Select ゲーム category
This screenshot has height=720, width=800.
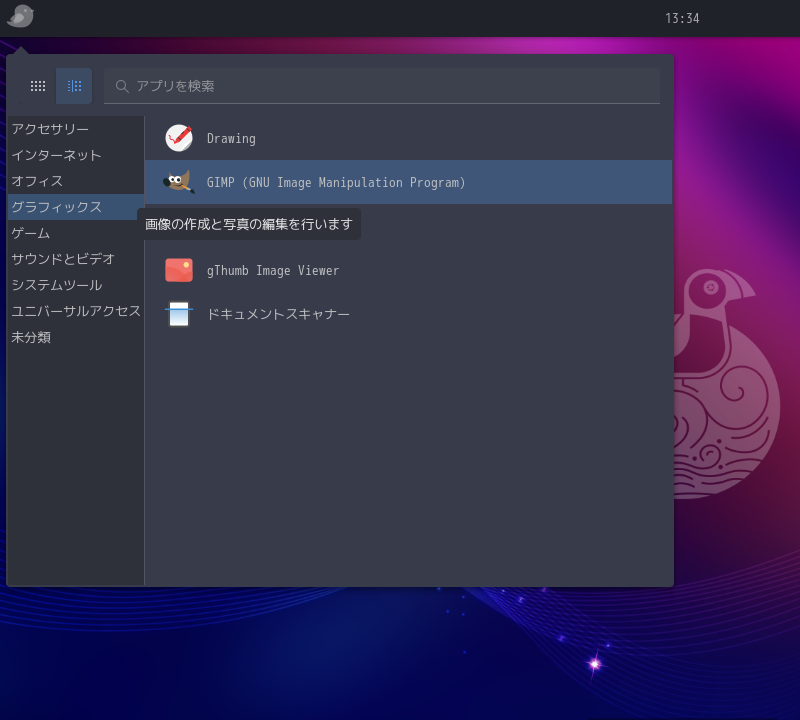click(76, 233)
